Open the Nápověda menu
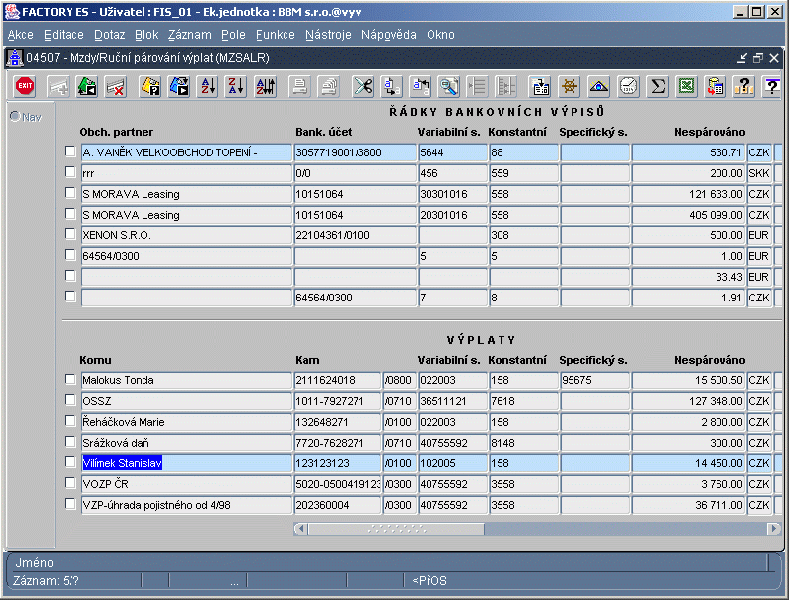The height and width of the screenshot is (600, 789). 388,35
